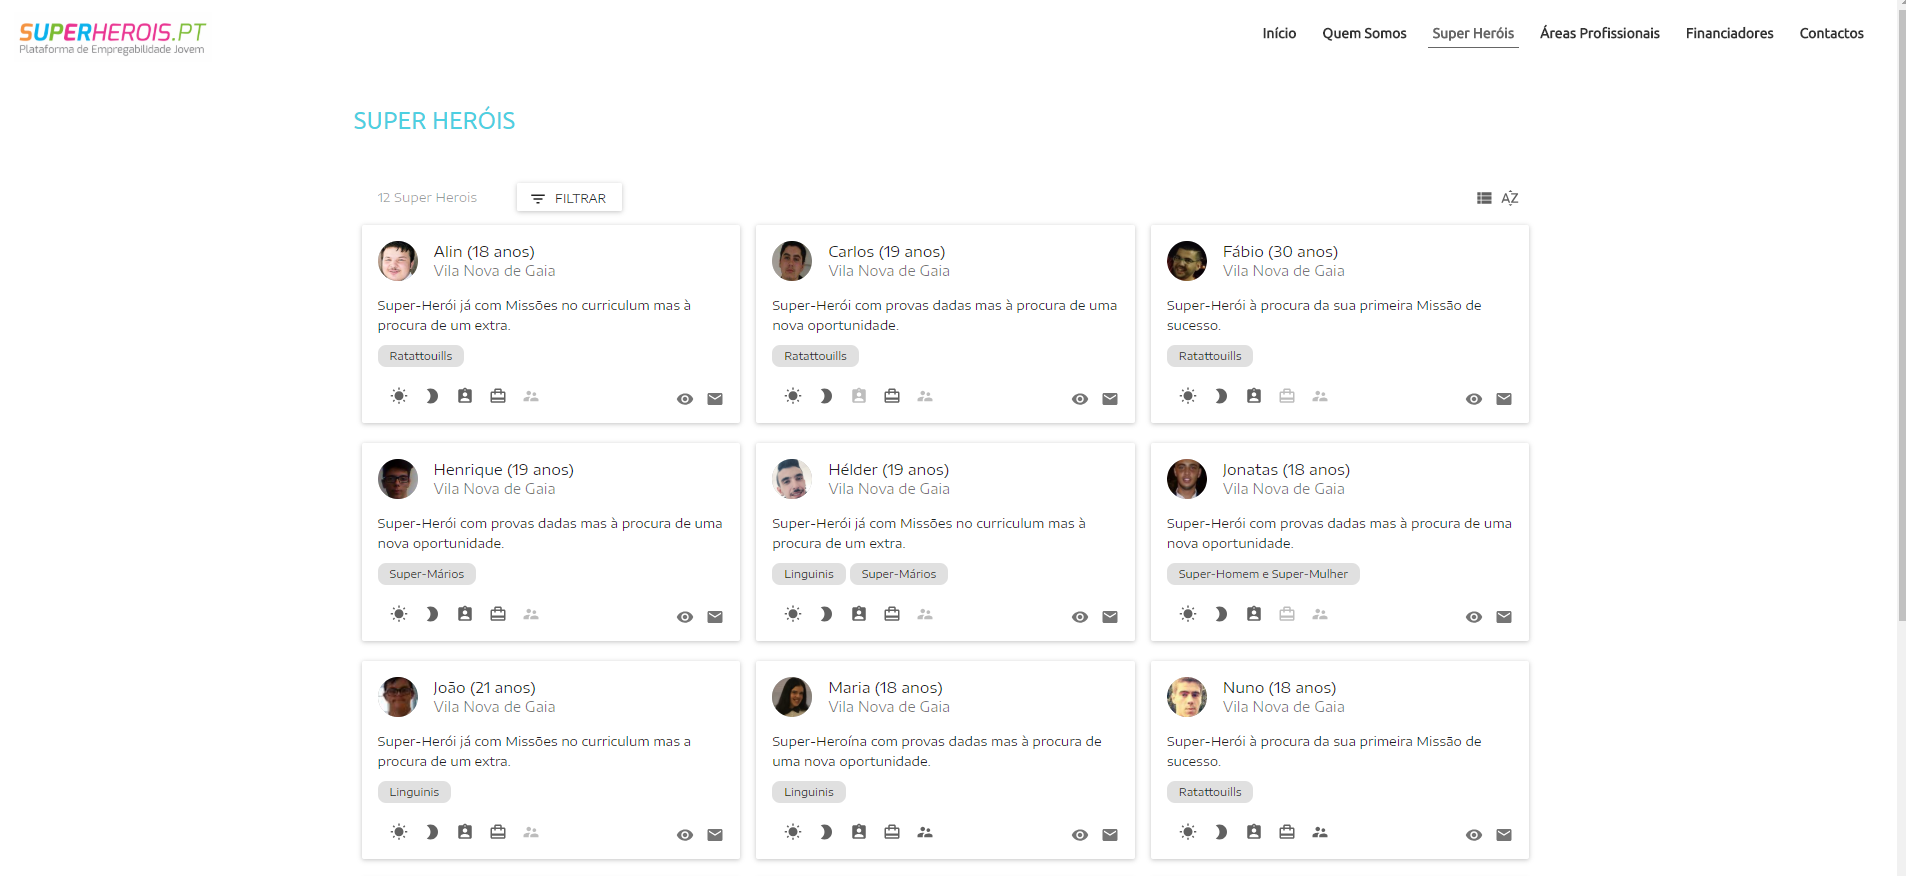Click the envelope icon on Nuno's card
The image size is (1906, 876).
click(1503, 835)
